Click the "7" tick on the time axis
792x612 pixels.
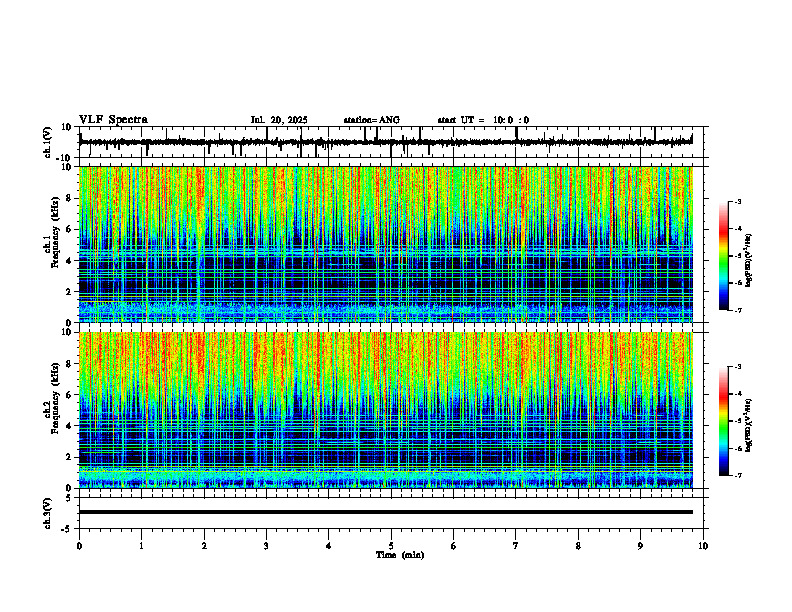coord(516,546)
